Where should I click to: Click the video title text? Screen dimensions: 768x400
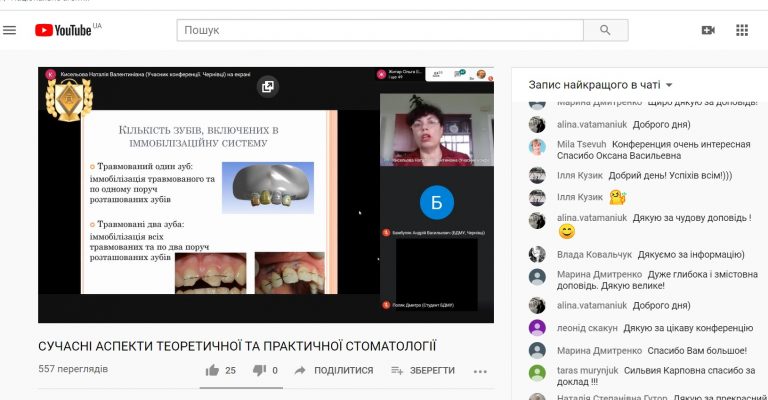[x=238, y=346]
